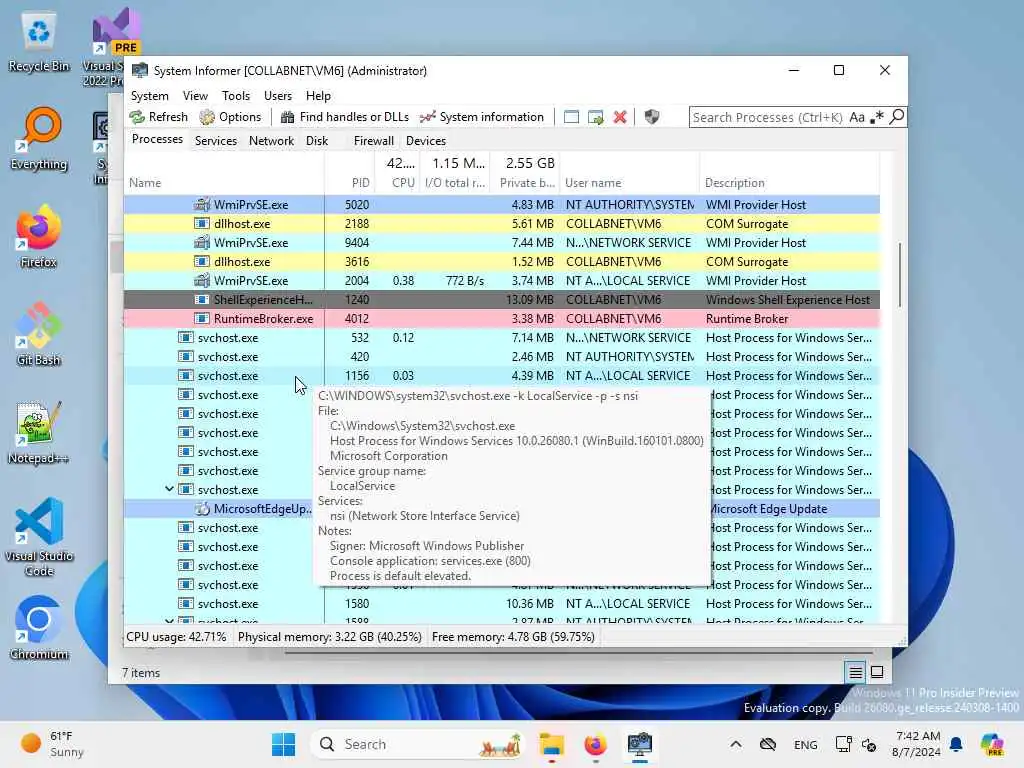Open the Git Bash desktop shortcut
This screenshot has height=768, width=1024.
tap(39, 334)
